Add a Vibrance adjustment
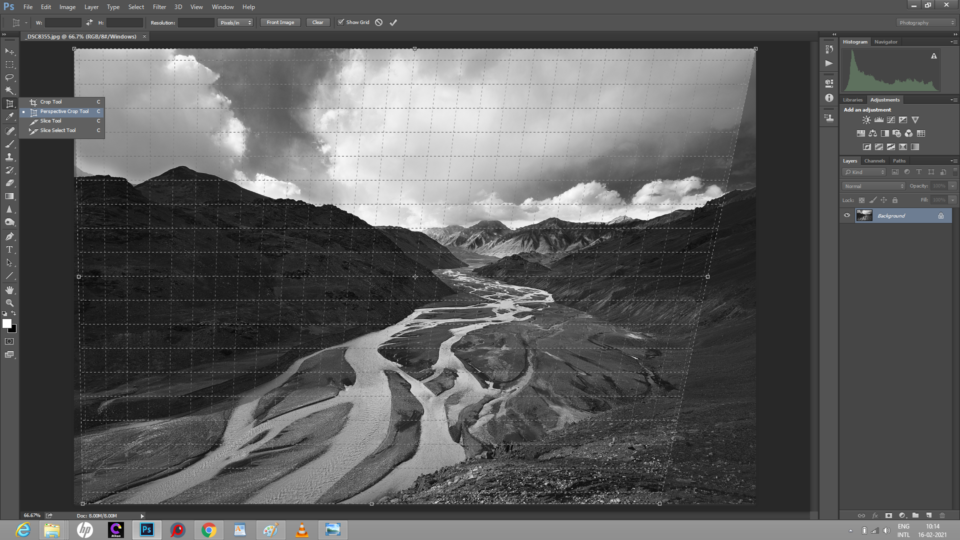 pos(915,120)
